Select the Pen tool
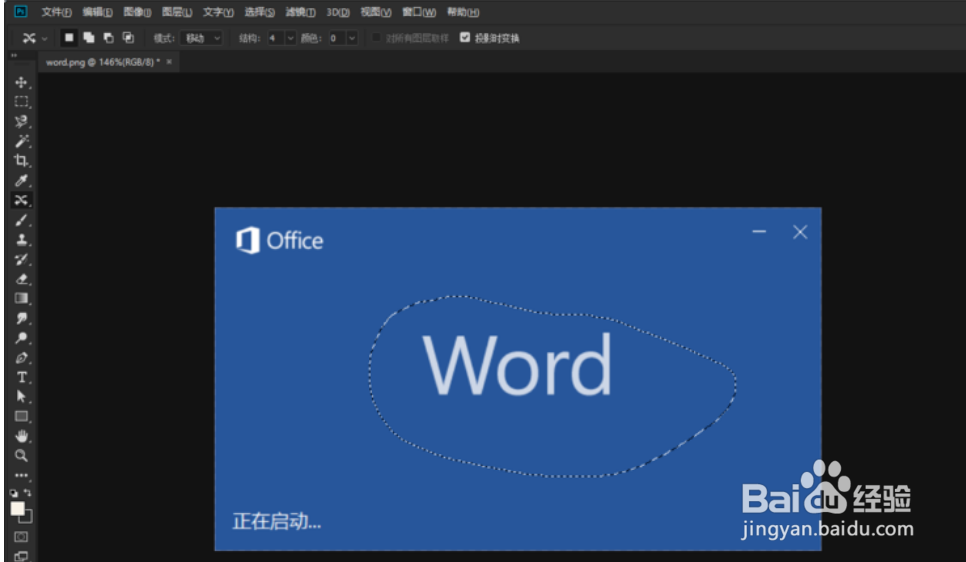 (x=22, y=357)
